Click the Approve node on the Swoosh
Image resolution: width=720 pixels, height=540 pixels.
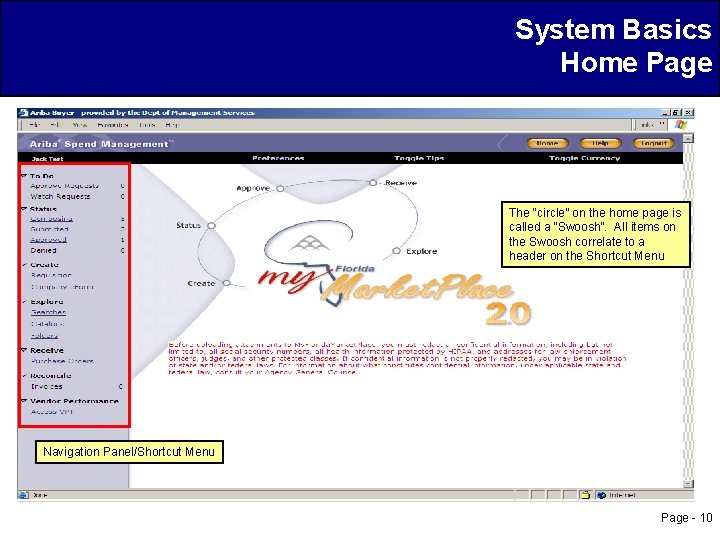[x=280, y=188]
